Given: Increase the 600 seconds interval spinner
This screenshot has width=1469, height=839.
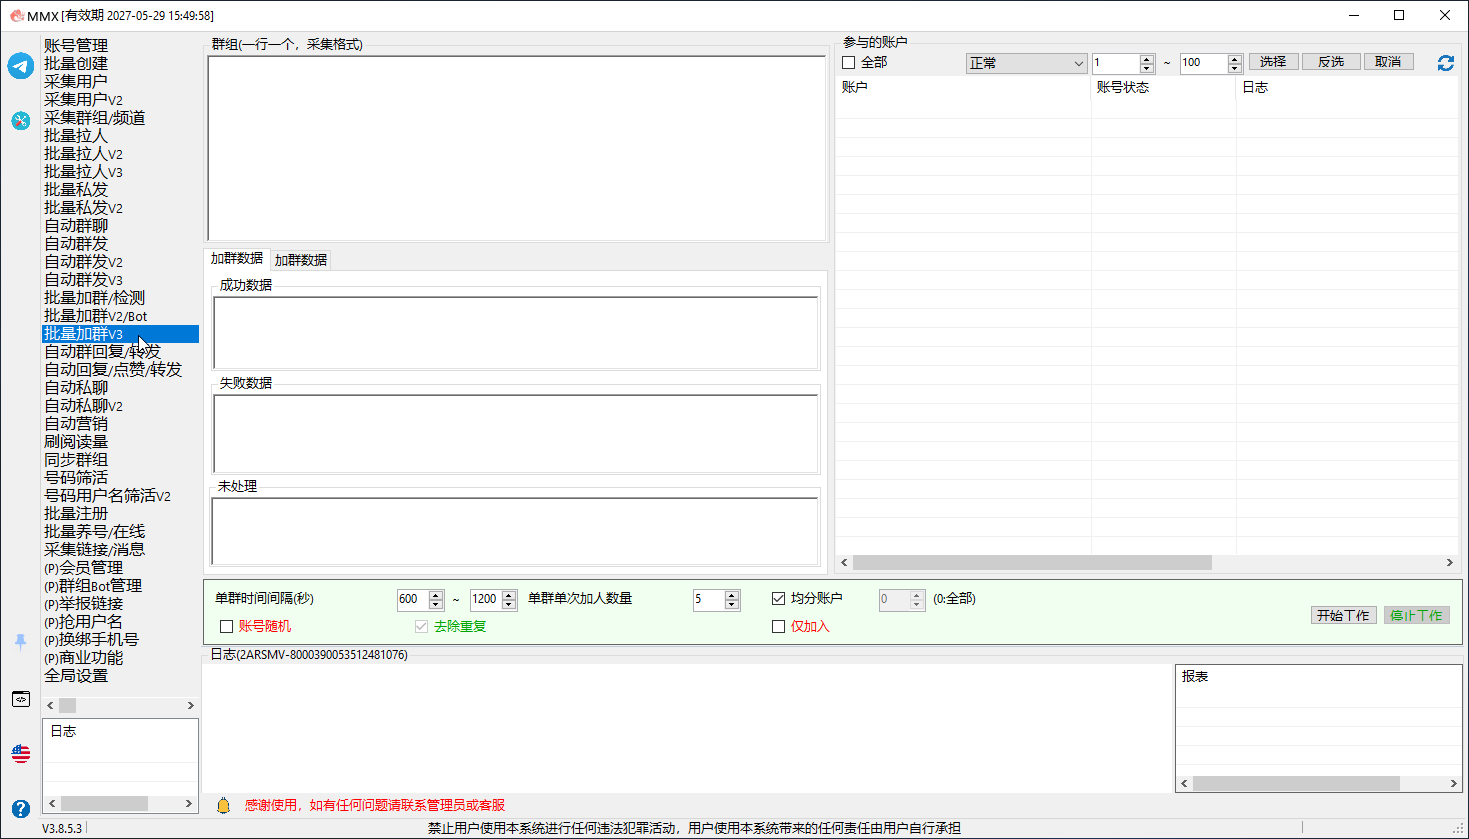Looking at the screenshot, I should coord(436,595).
